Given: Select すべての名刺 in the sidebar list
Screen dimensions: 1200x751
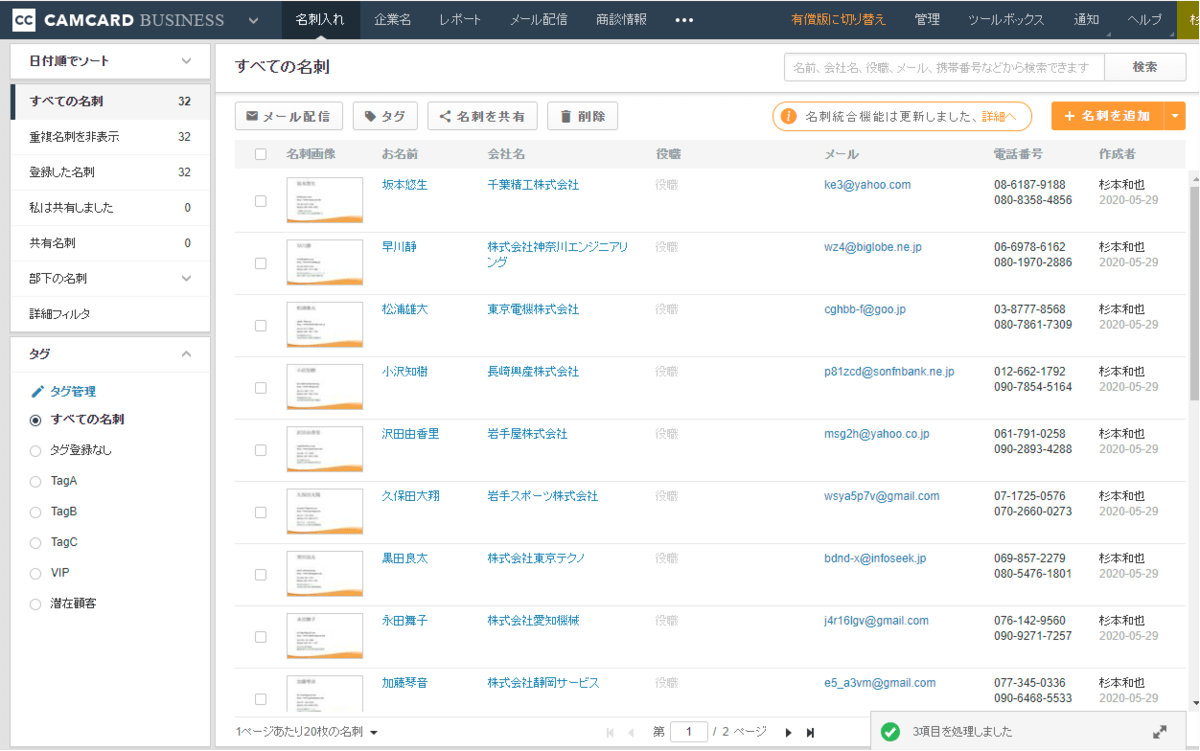Looking at the screenshot, I should pos(110,101).
